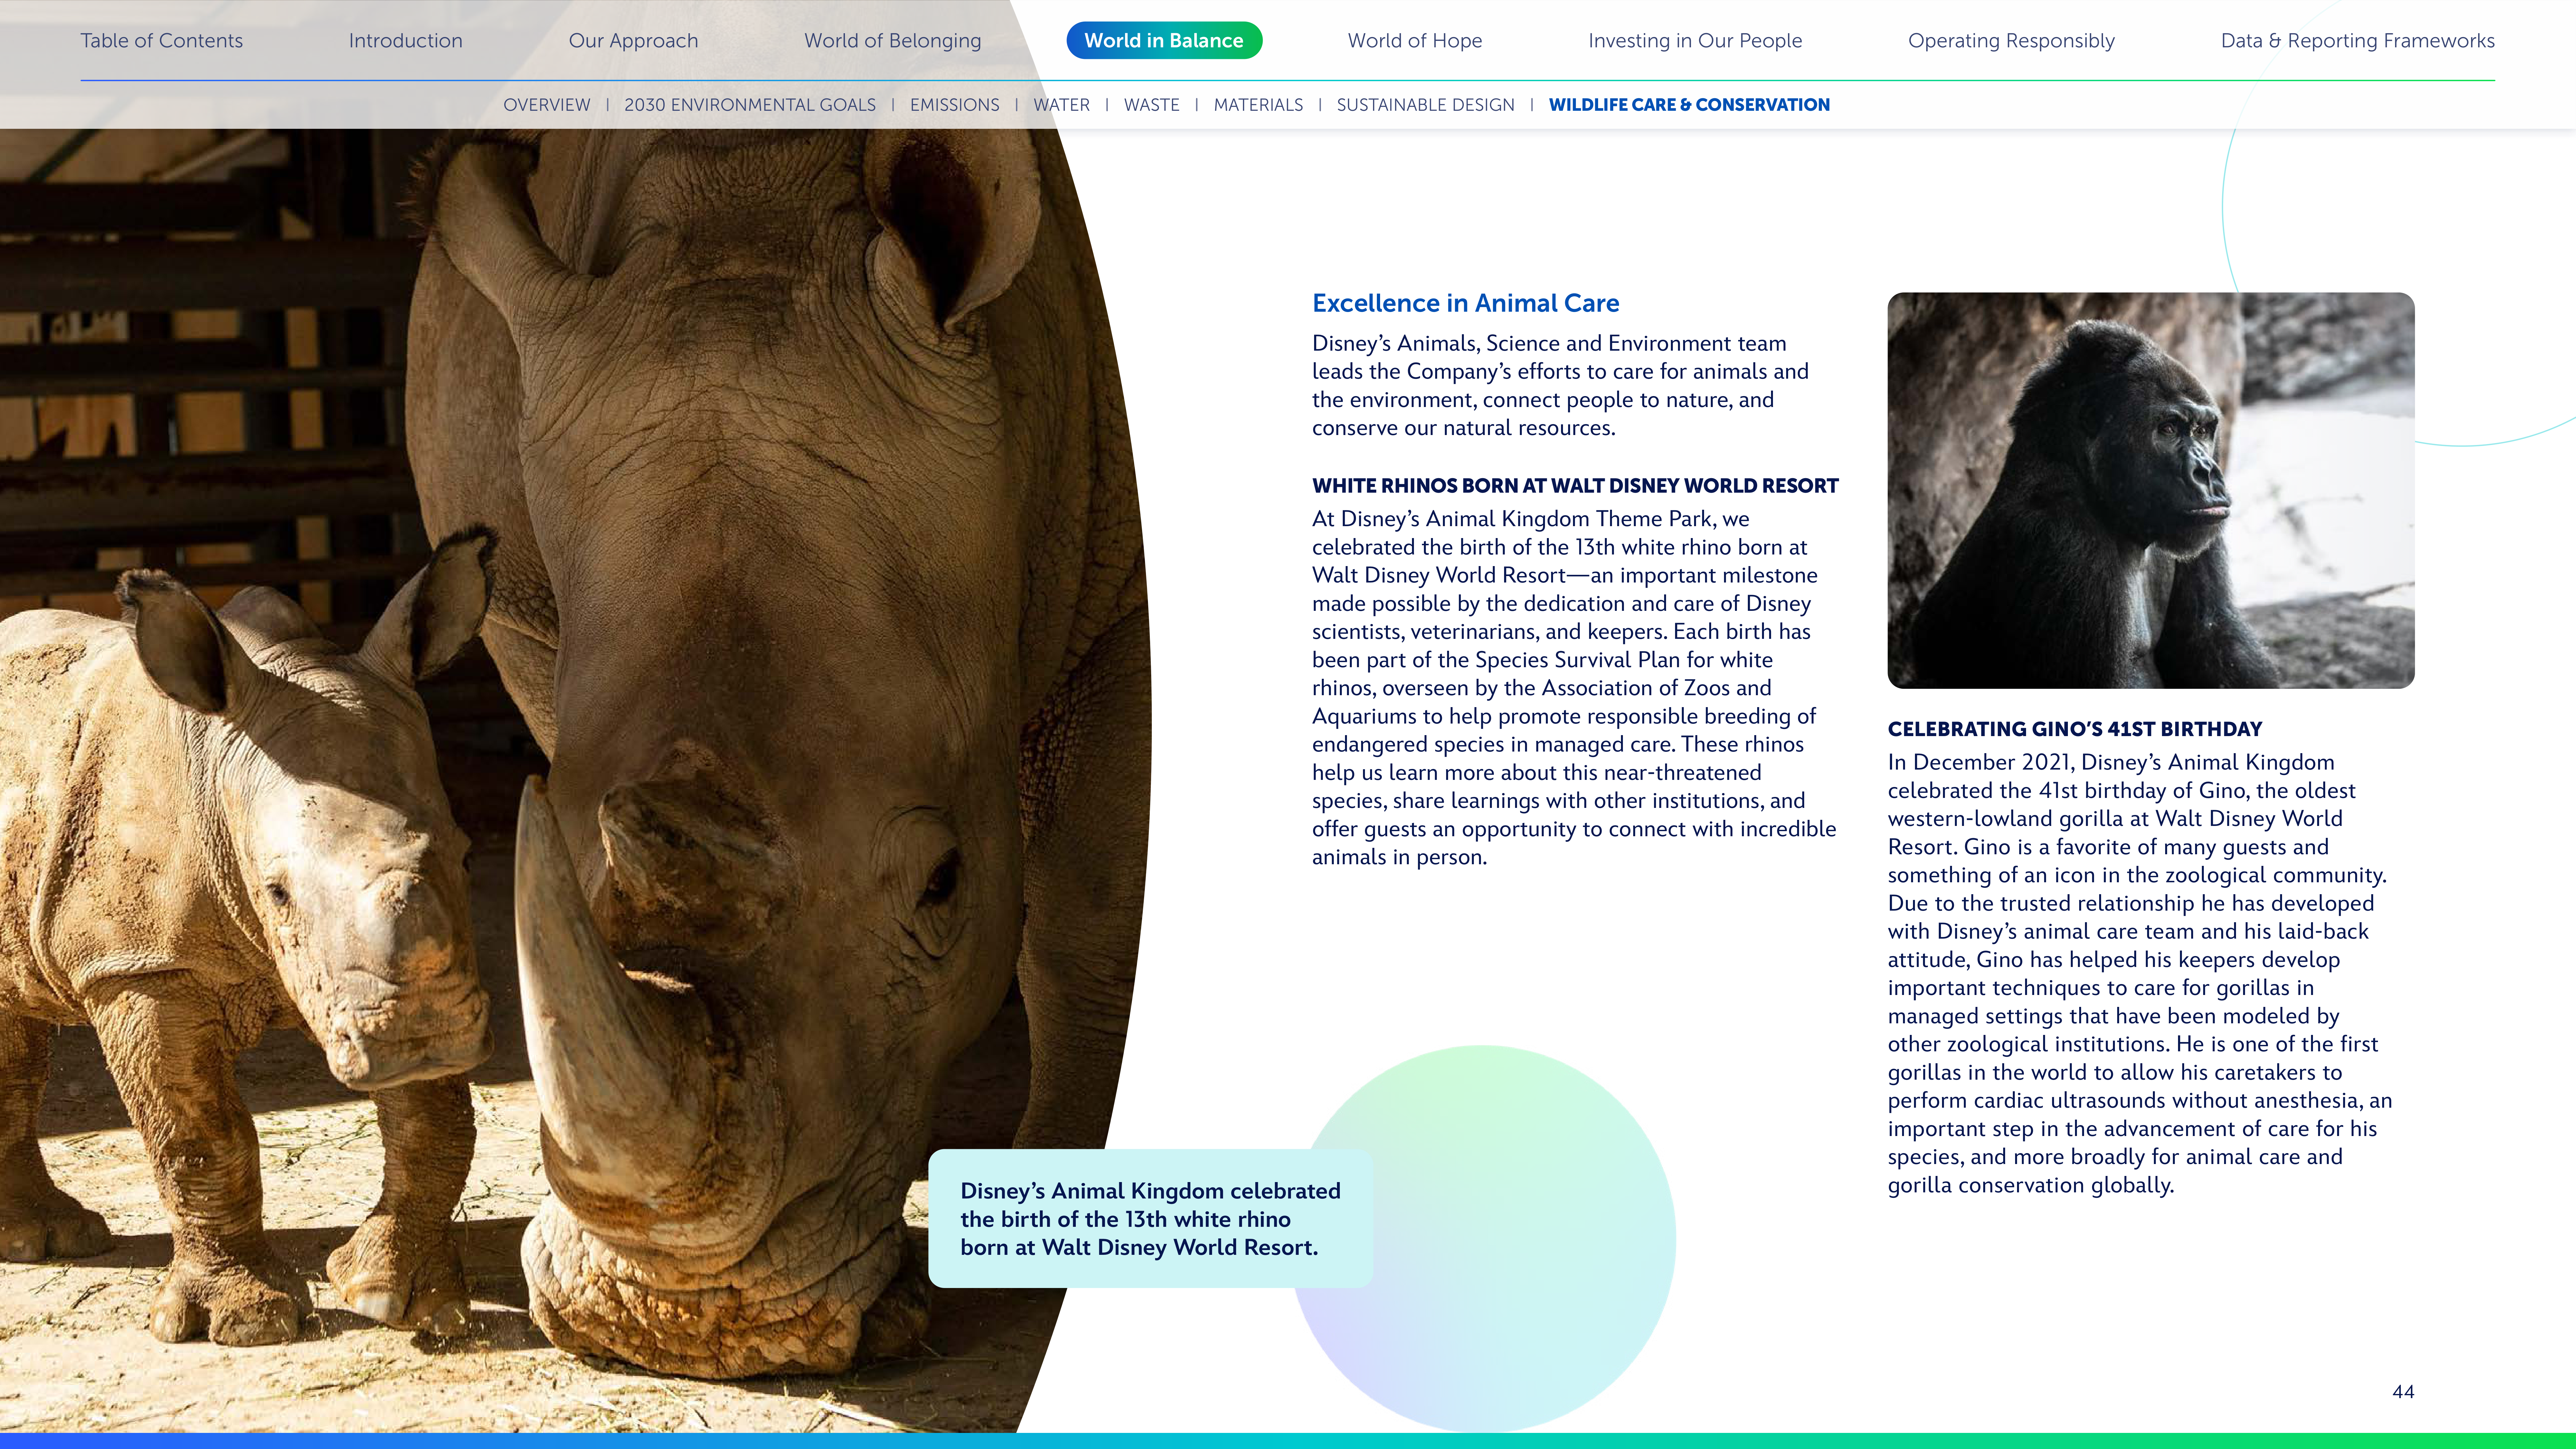Navigate to Operating Responsibly tab

2011,41
